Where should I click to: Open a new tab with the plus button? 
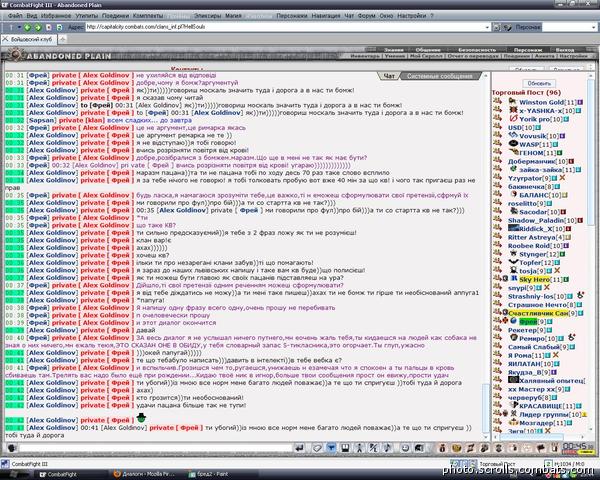pyautogui.click(x=62, y=39)
